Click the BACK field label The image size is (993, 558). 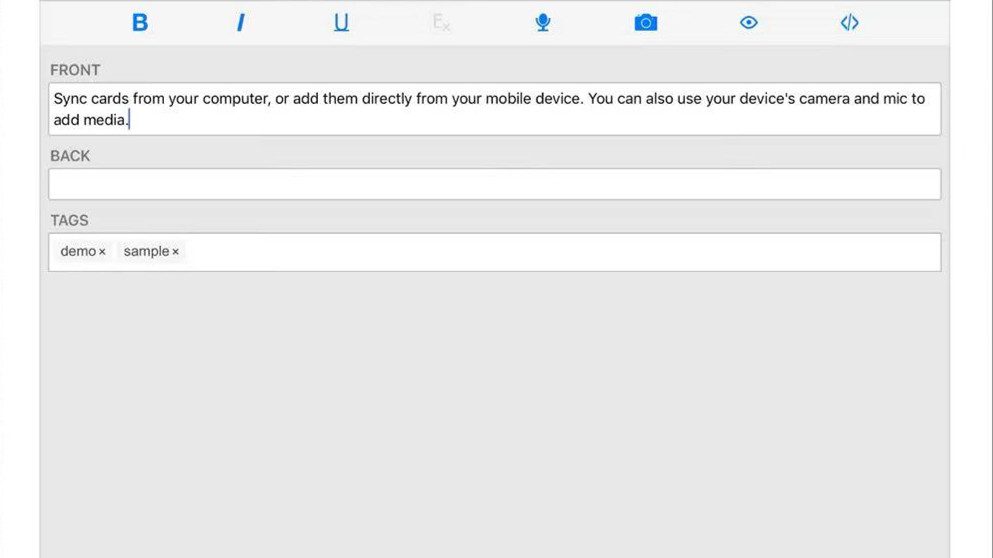[x=70, y=156]
